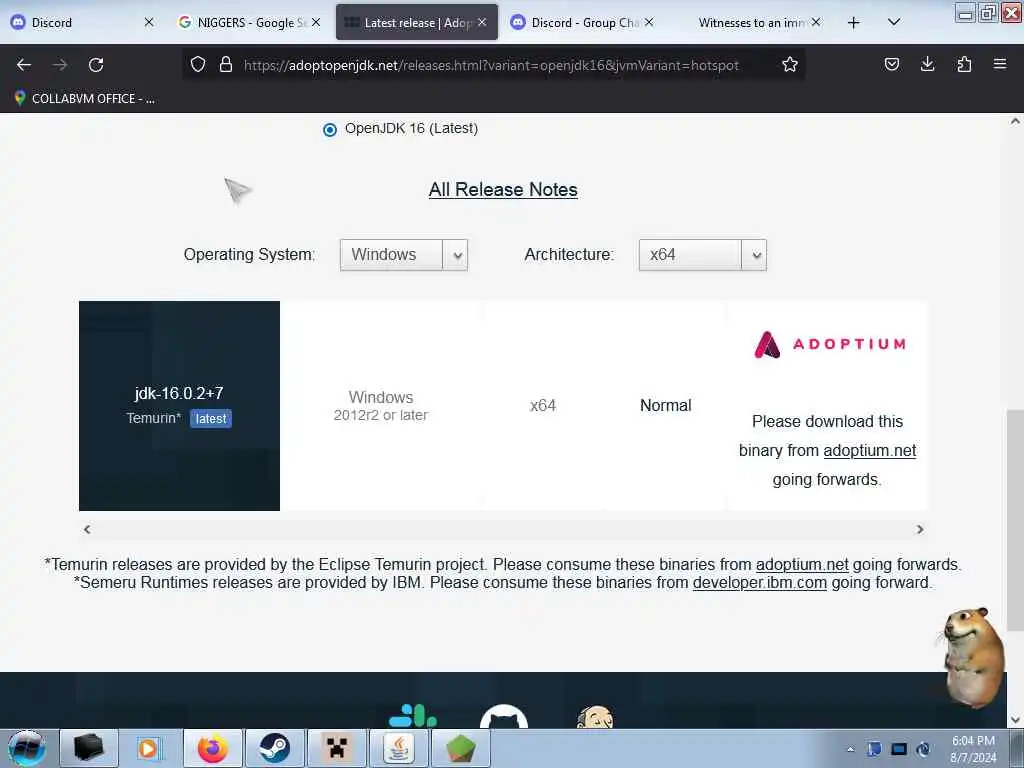Switch to the Witnesses tab

click(x=751, y=22)
